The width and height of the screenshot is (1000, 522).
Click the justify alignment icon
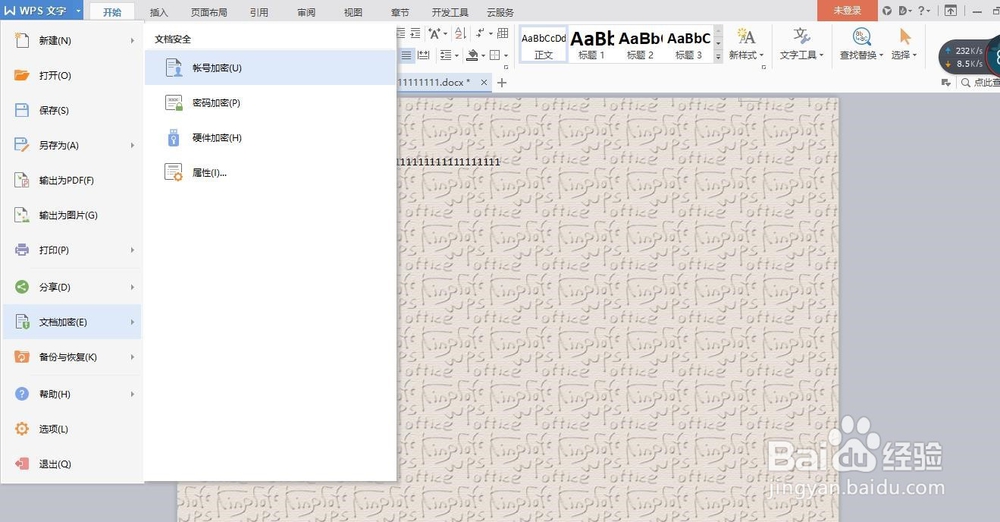[406, 56]
